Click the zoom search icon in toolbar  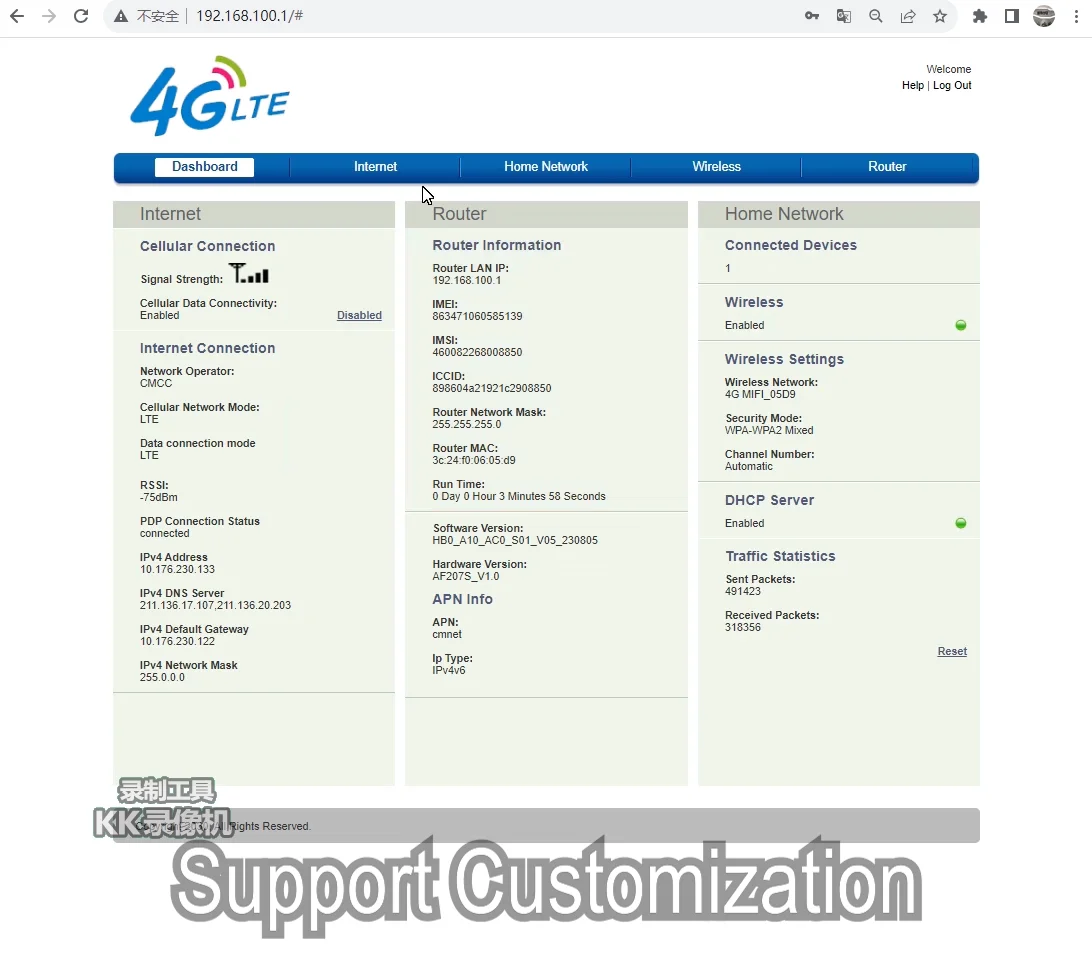pyautogui.click(x=876, y=16)
